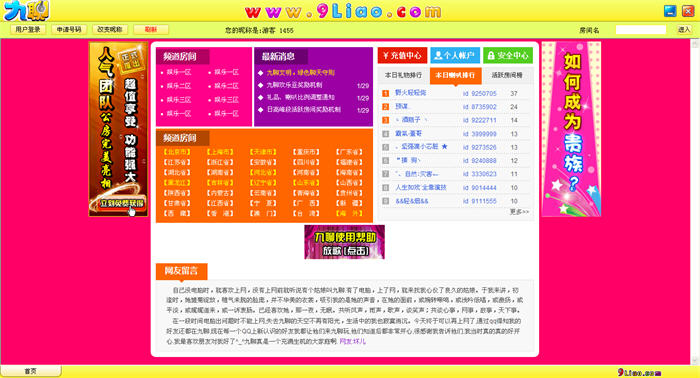
Task: Open the 【山东省】 channel room
Action: click(x=306, y=183)
